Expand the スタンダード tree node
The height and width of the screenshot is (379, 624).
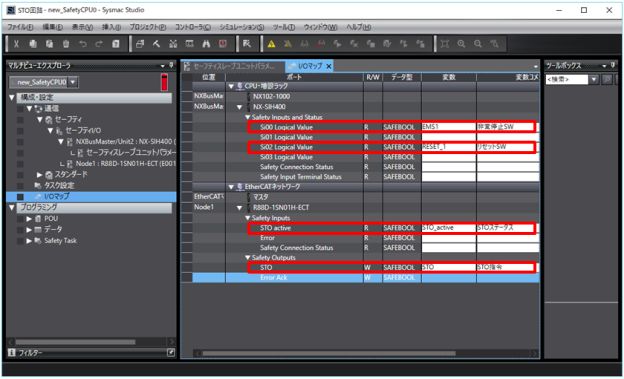39,175
